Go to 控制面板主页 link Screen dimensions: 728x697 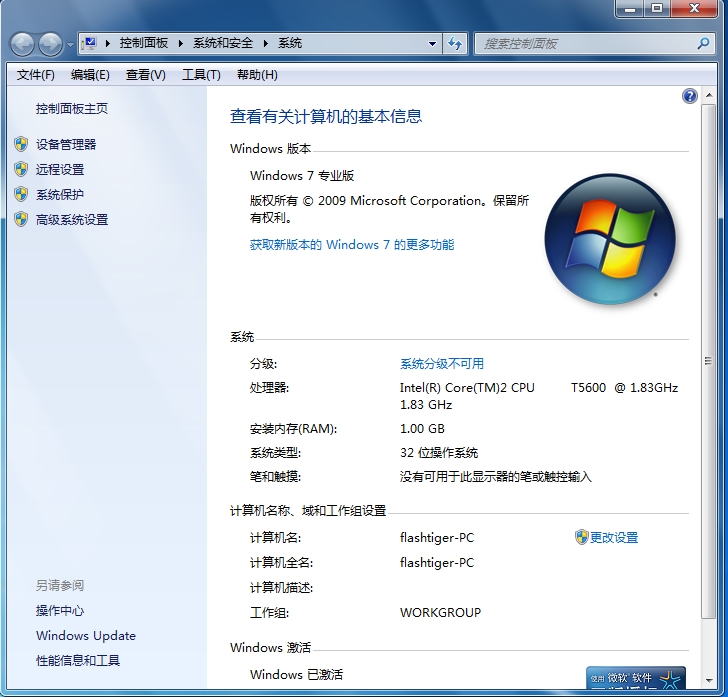[72, 109]
